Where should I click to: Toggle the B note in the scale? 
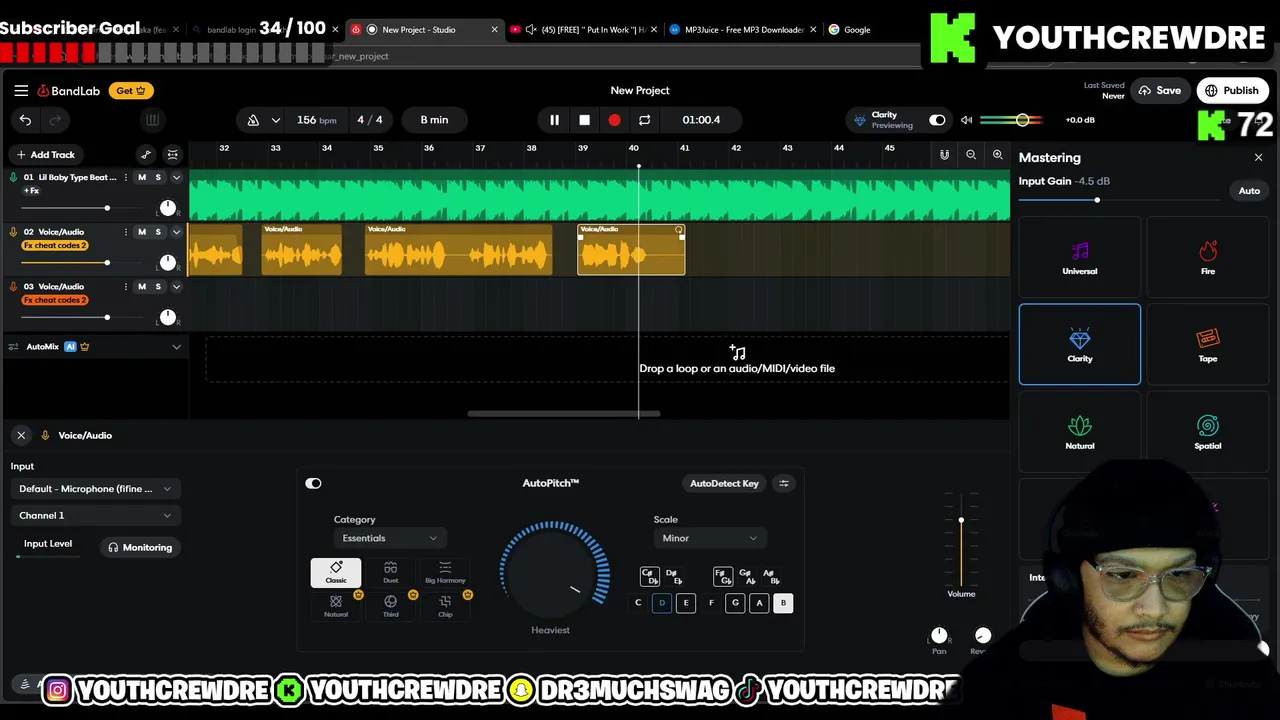coord(783,603)
